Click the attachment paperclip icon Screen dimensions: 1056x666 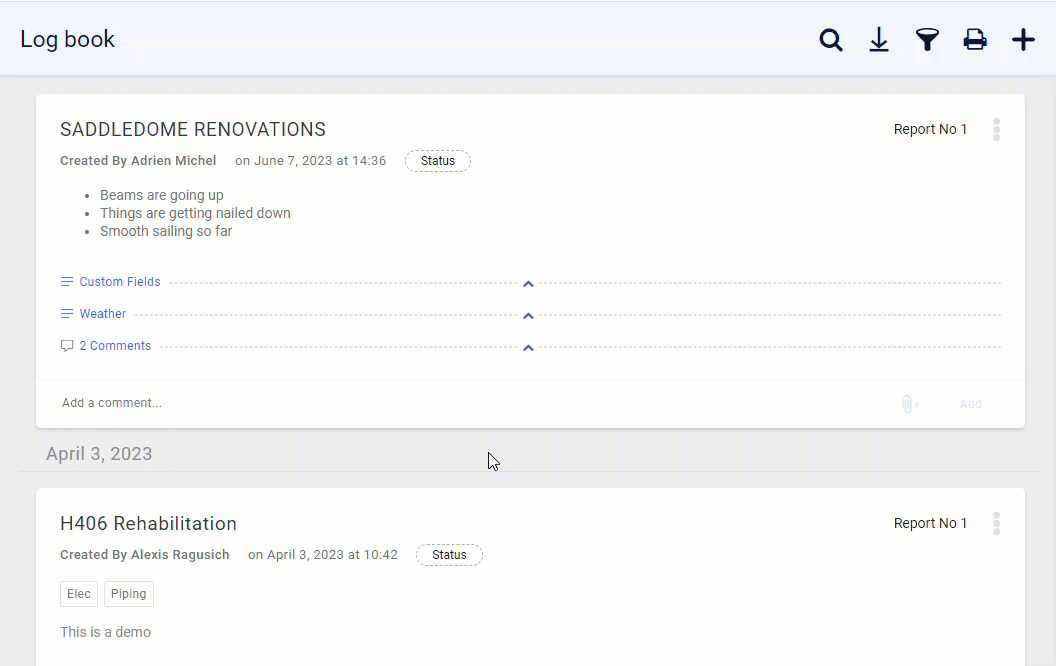pyautogui.click(x=909, y=404)
